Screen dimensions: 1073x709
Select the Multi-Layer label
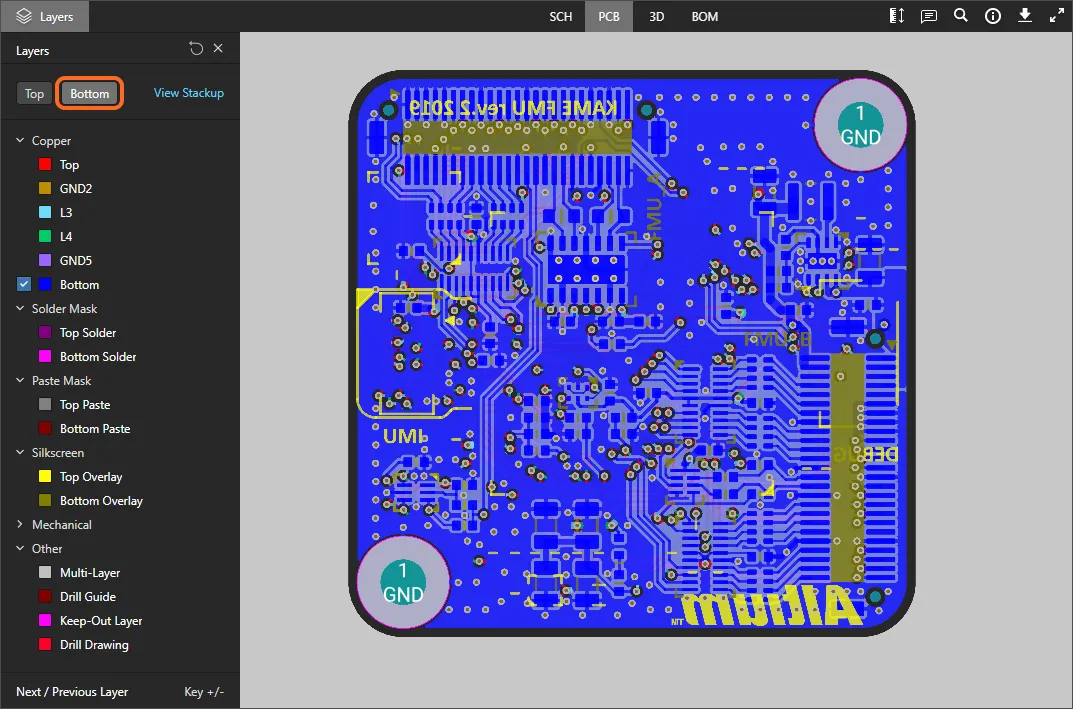(90, 572)
